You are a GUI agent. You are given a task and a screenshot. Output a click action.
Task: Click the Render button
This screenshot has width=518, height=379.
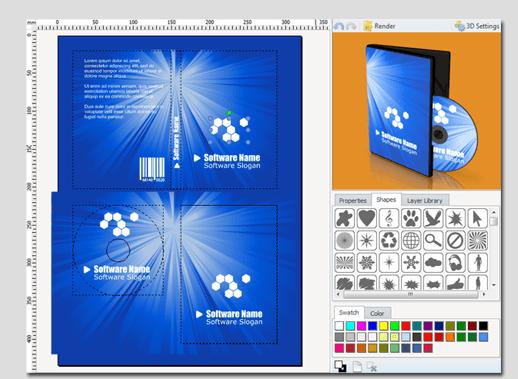(x=379, y=26)
